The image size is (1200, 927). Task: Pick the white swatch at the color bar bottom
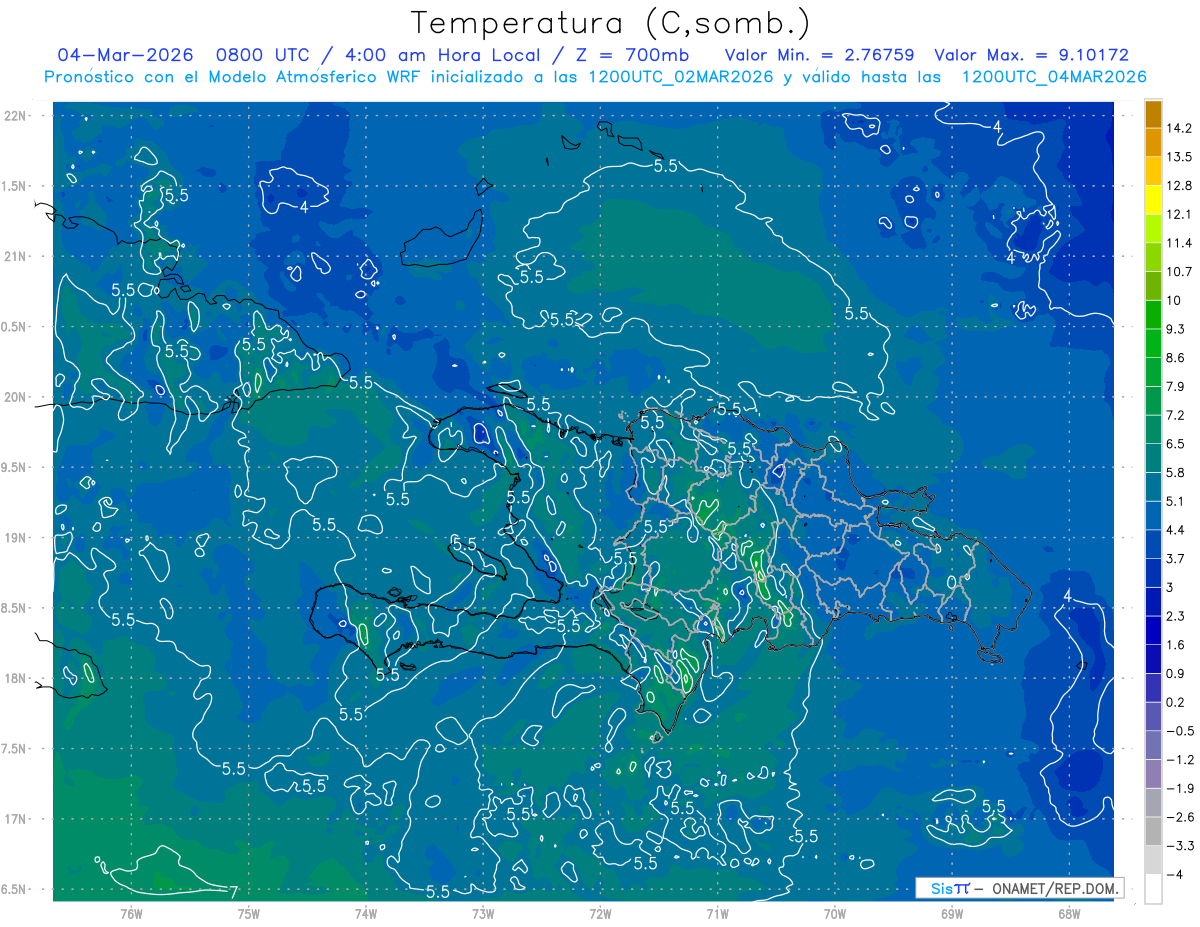[x=1153, y=889]
